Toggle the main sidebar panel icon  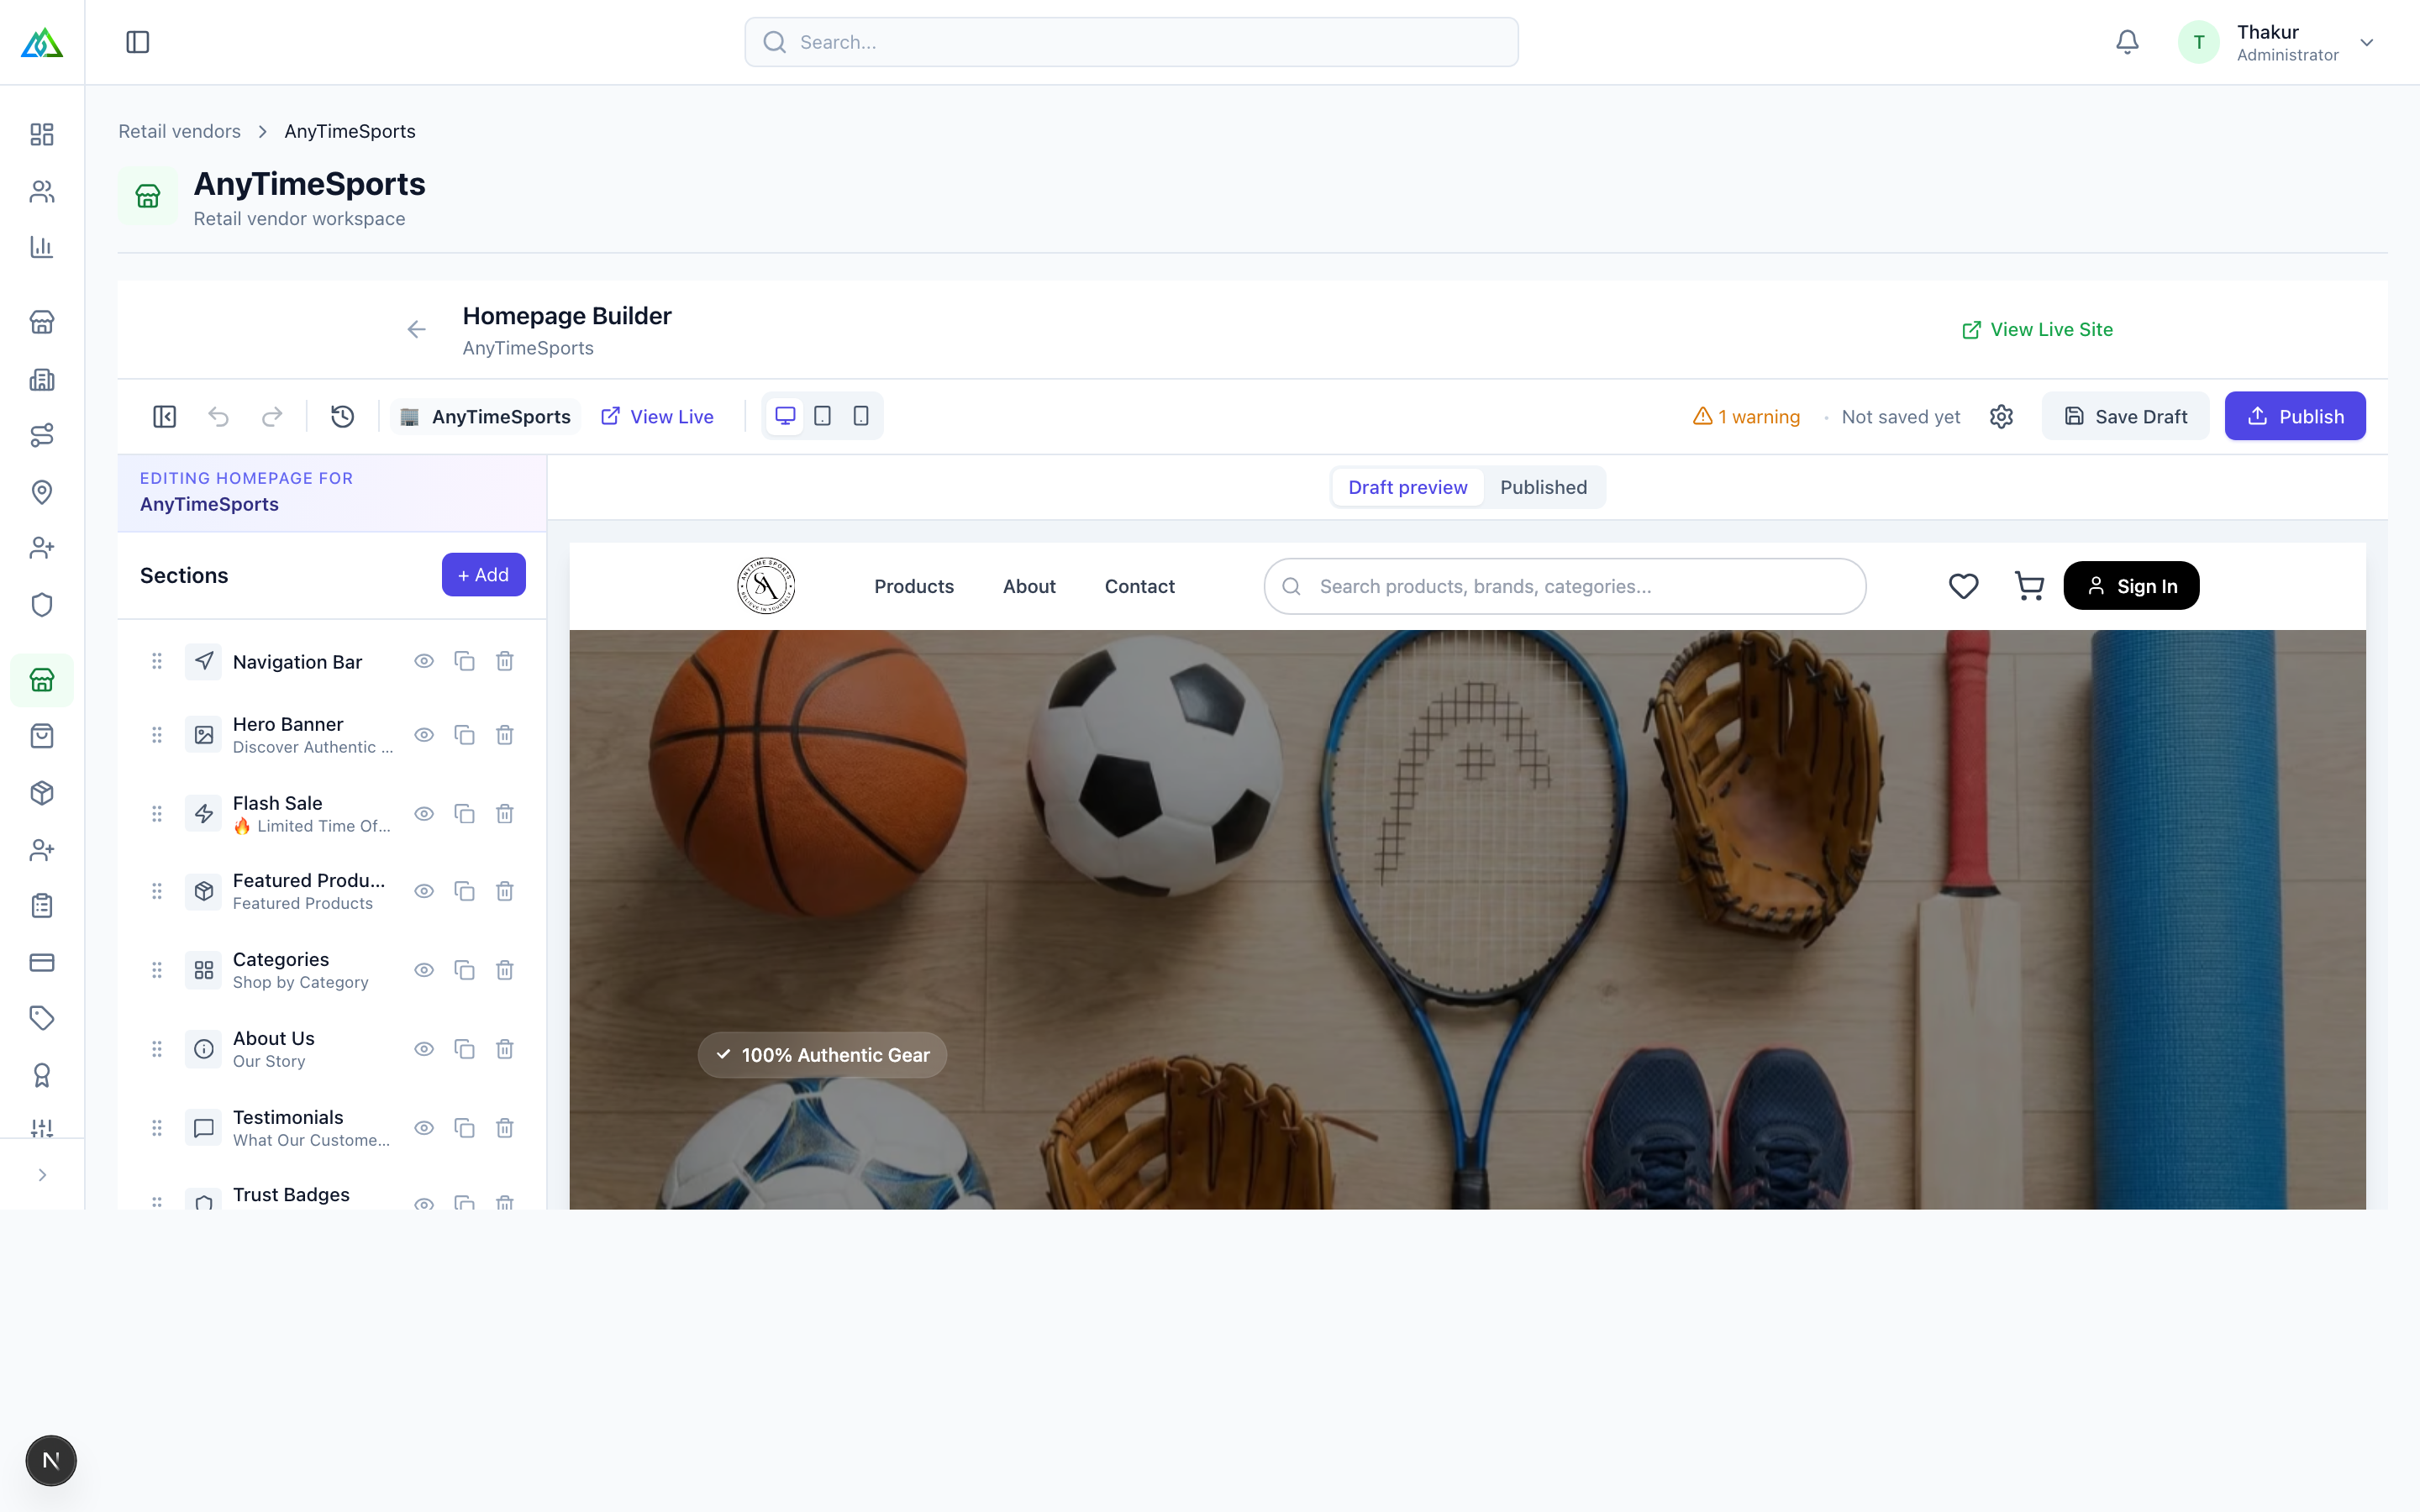[x=138, y=42]
